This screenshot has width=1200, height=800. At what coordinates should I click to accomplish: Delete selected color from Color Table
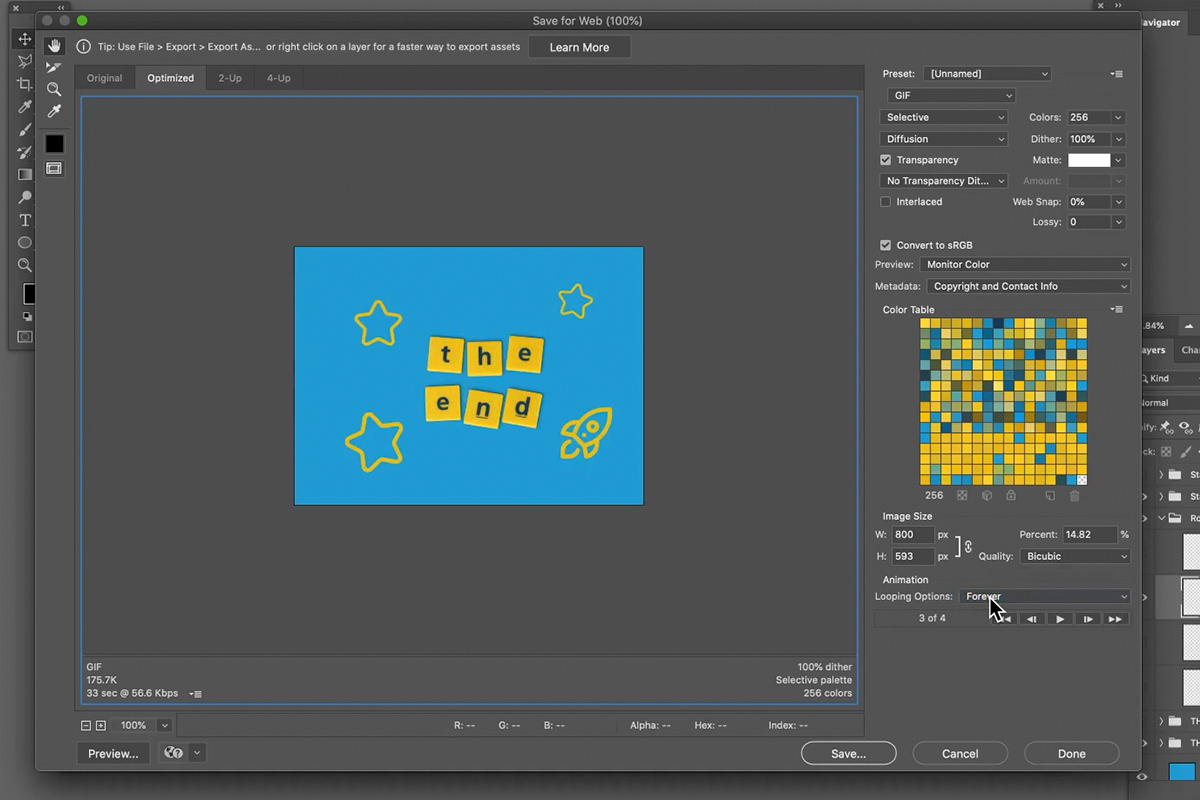click(x=1074, y=495)
